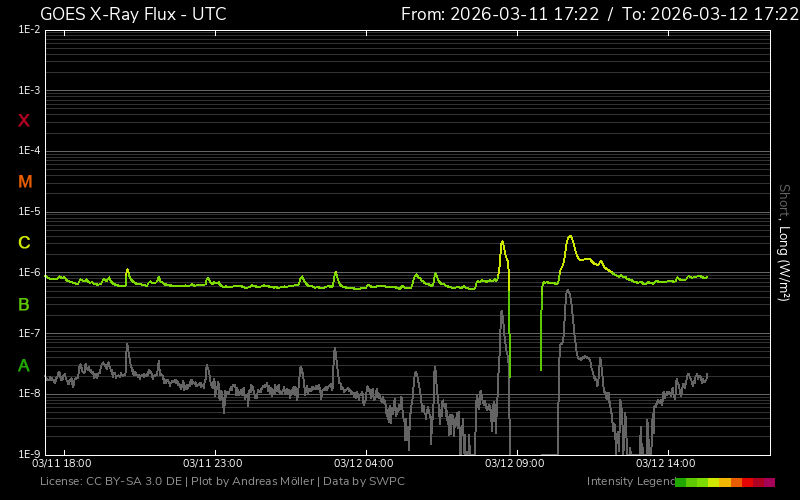Click the 'Plot by Andreas Möller' credit

pyautogui.click(x=253, y=481)
